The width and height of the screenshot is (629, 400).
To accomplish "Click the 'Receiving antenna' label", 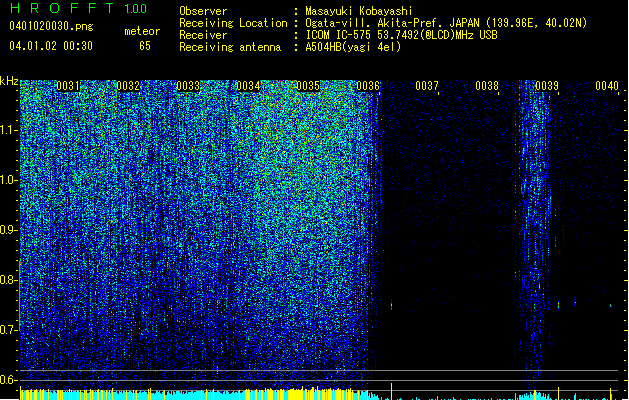I will 230,47.
